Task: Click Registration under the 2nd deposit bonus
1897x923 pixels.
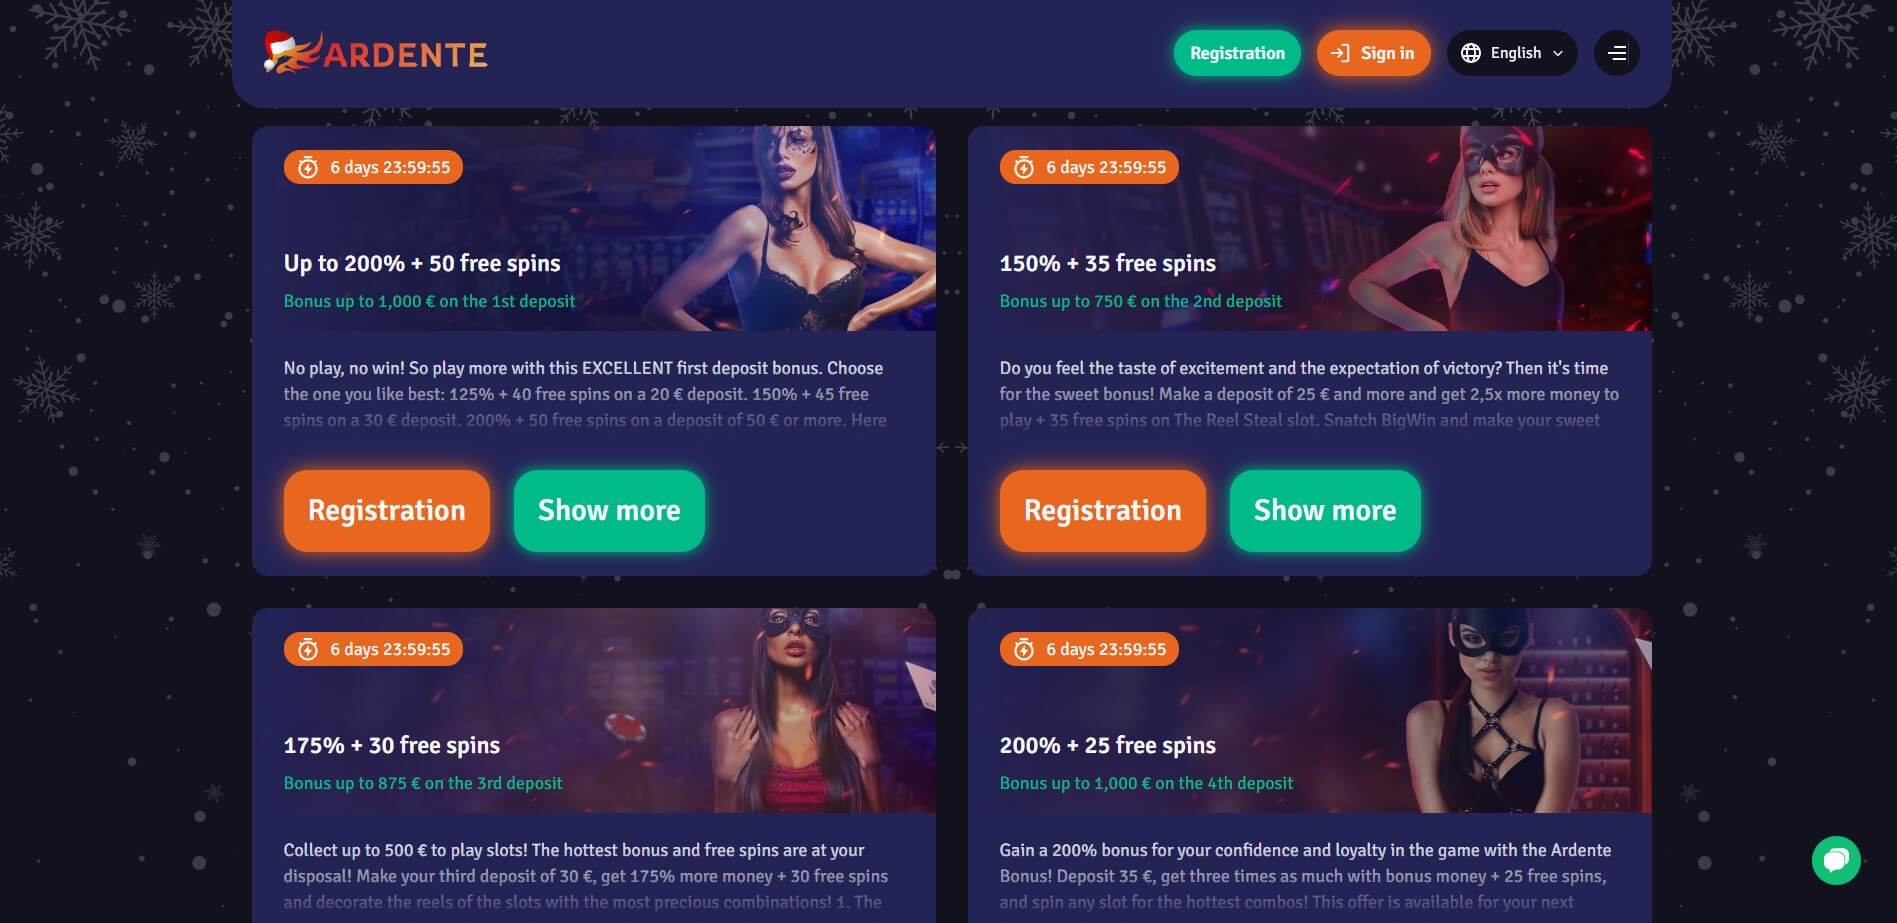Action: (1103, 511)
